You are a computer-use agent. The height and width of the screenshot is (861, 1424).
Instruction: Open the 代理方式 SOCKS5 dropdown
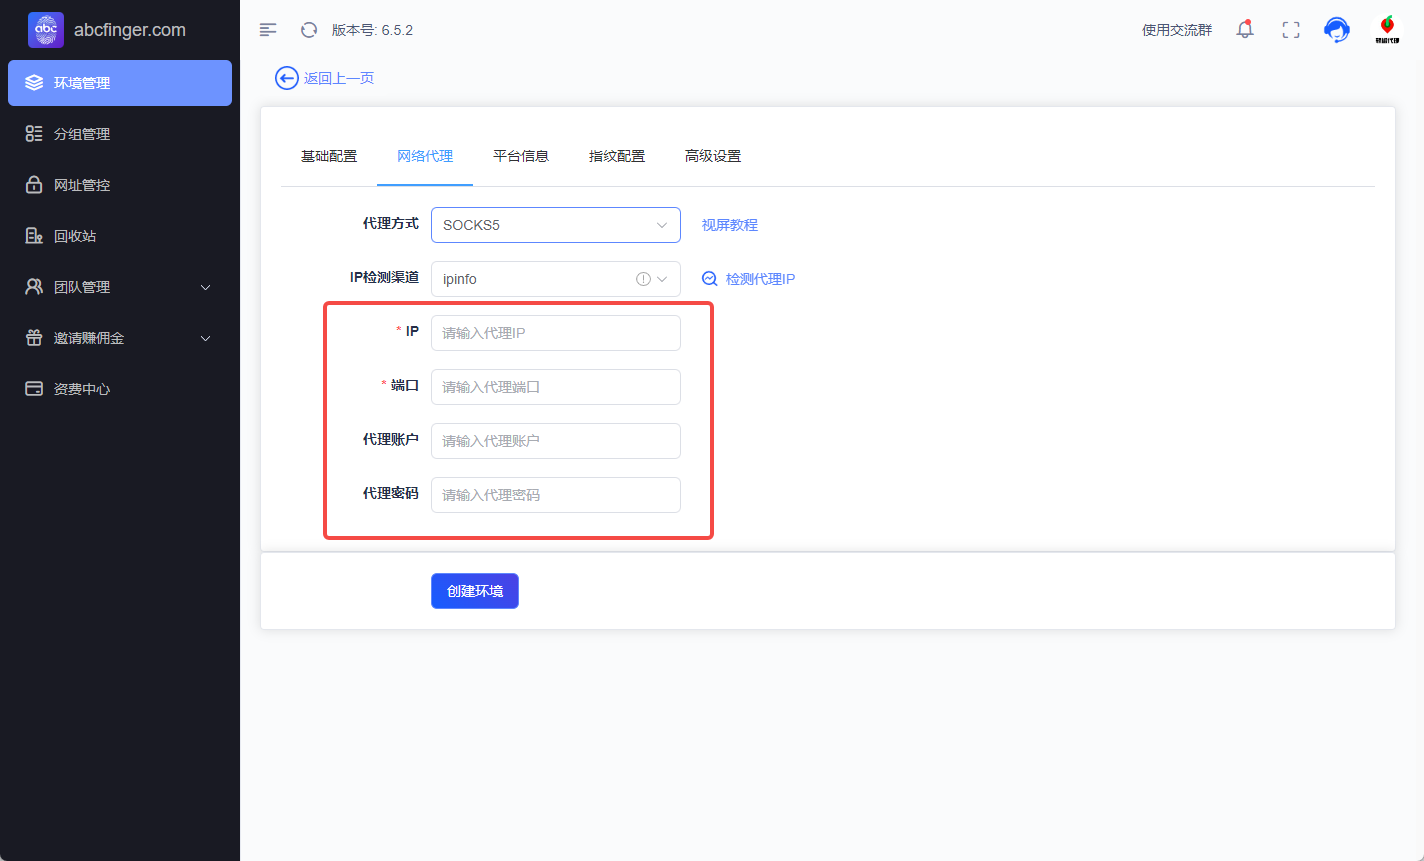click(555, 225)
